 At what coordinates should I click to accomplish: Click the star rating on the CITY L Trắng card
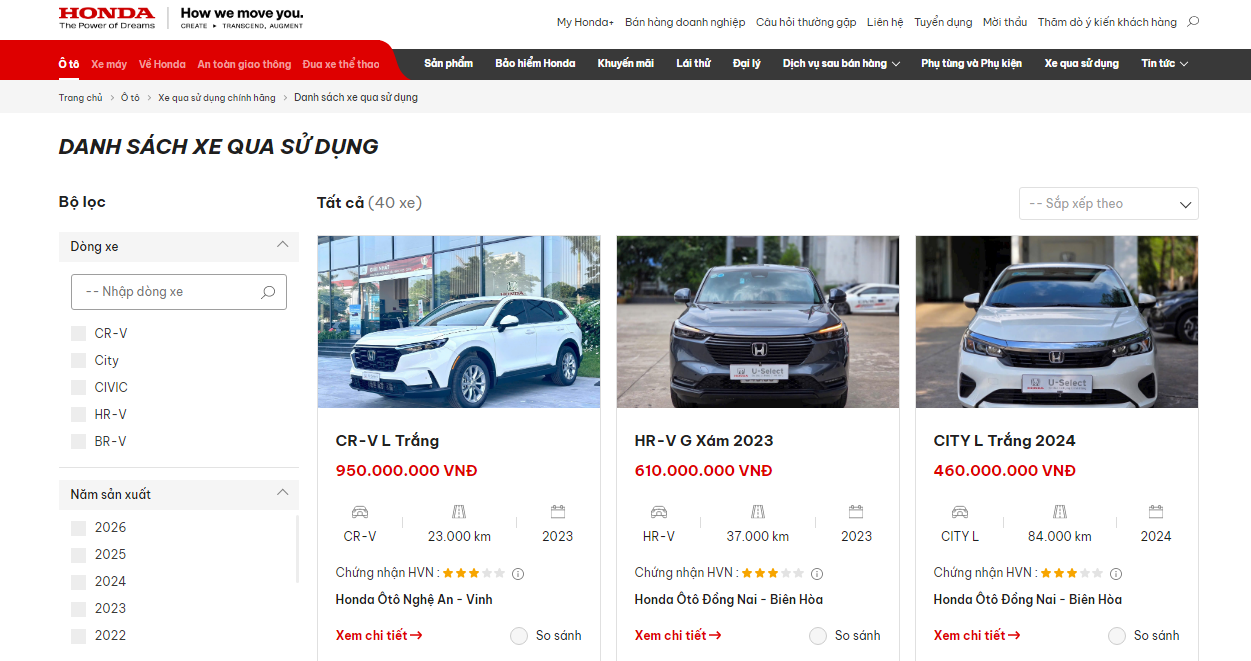(1072, 573)
